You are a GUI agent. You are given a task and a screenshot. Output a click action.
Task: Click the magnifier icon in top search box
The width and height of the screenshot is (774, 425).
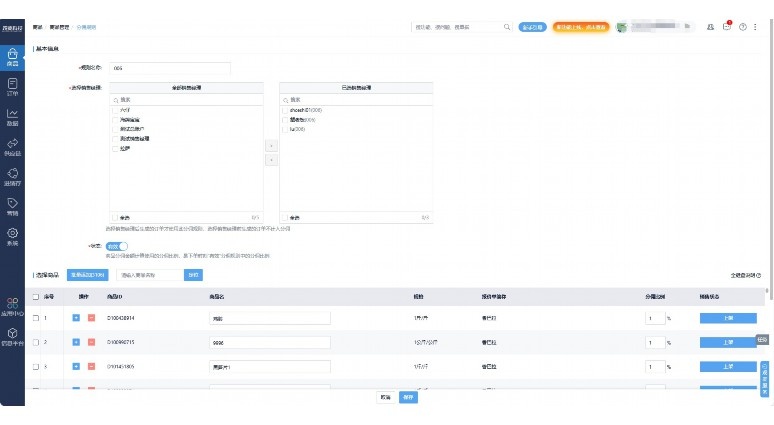click(x=506, y=27)
